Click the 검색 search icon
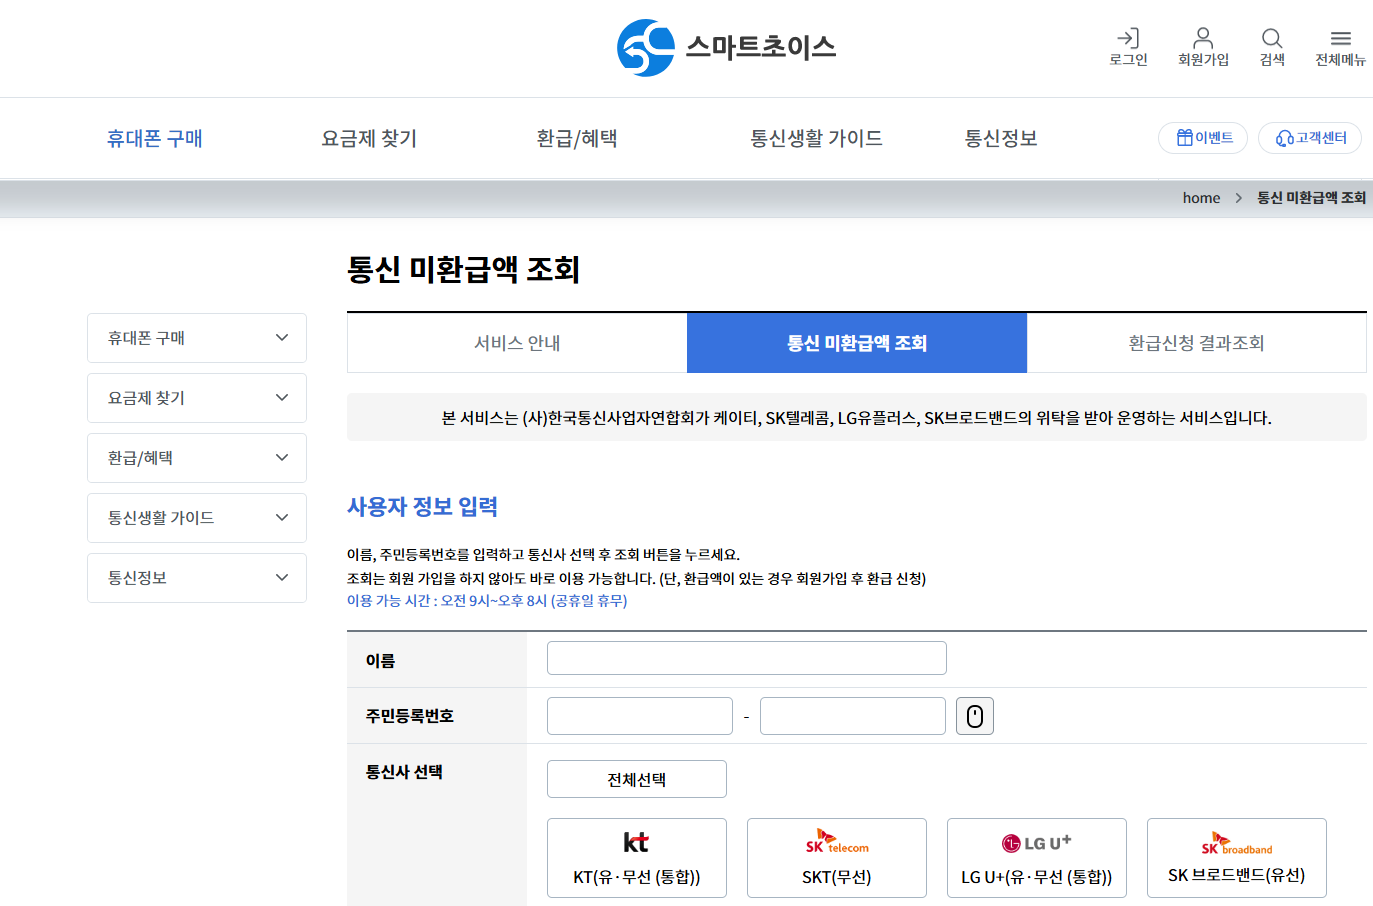This screenshot has height=906, width=1373. tap(1272, 47)
